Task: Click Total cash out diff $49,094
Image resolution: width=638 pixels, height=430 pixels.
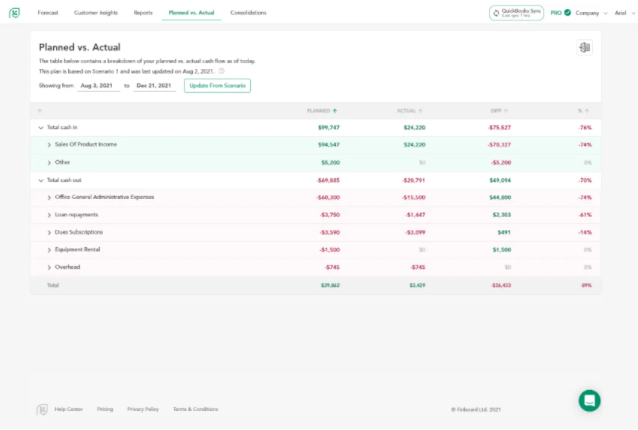Action: click(500, 180)
